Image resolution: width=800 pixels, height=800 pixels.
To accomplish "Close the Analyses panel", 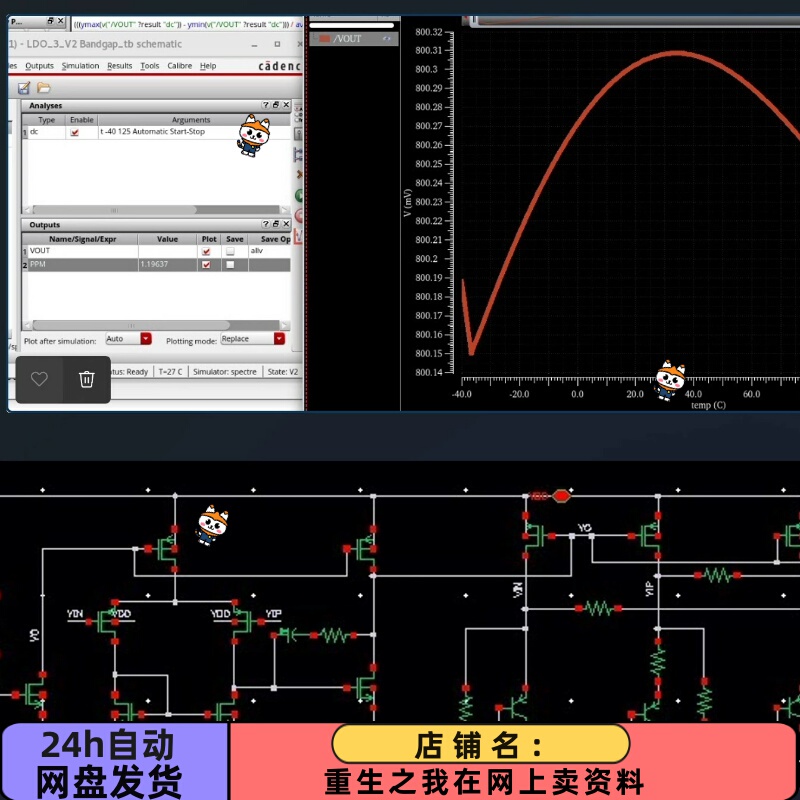I will pyautogui.click(x=286, y=105).
